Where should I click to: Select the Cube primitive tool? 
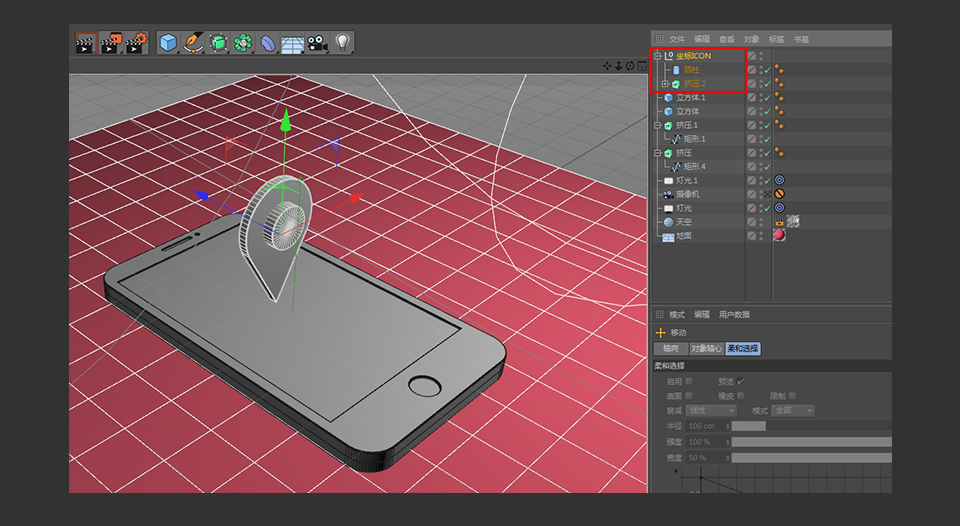pos(168,43)
